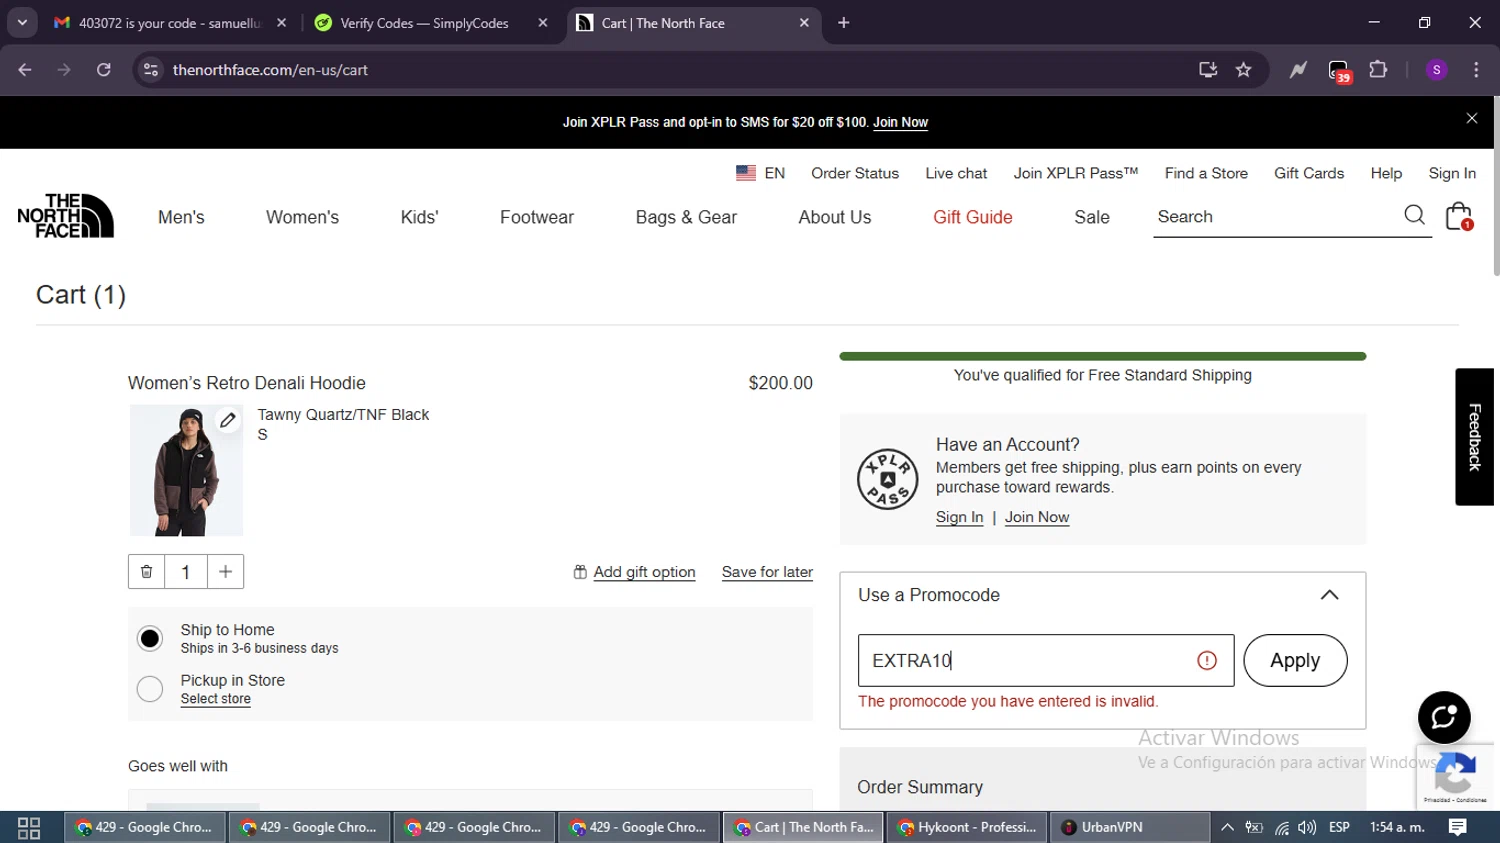
Task: Increase quantity with the plus button
Action: pyautogui.click(x=225, y=572)
